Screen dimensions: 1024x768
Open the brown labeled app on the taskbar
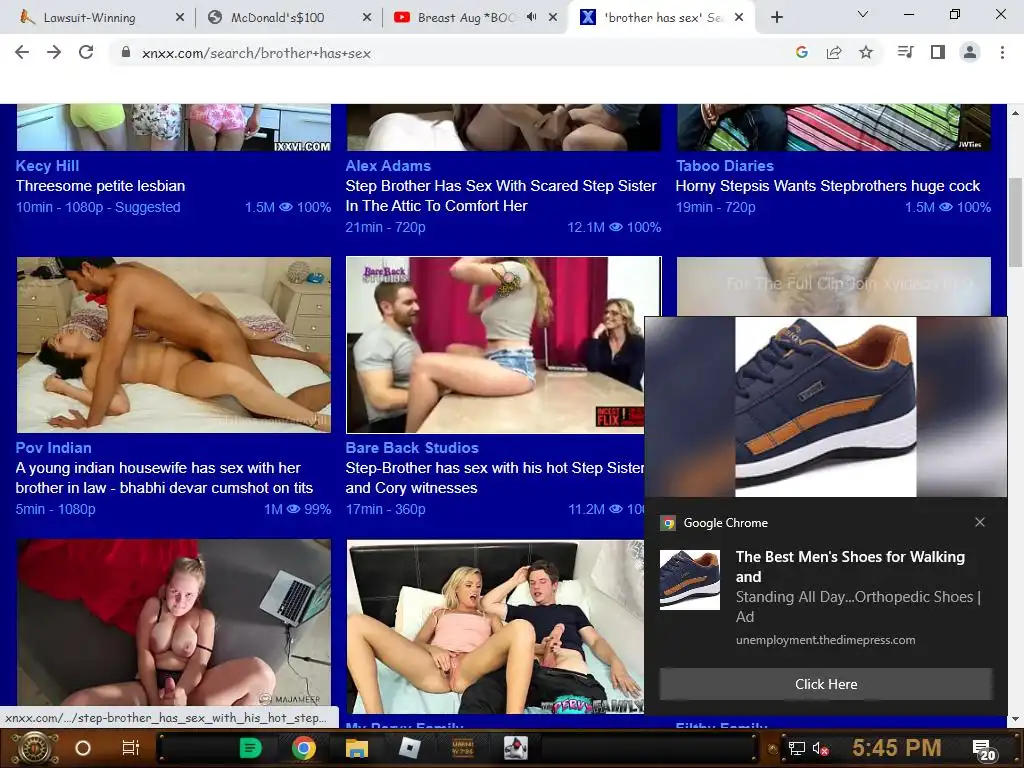(462, 748)
